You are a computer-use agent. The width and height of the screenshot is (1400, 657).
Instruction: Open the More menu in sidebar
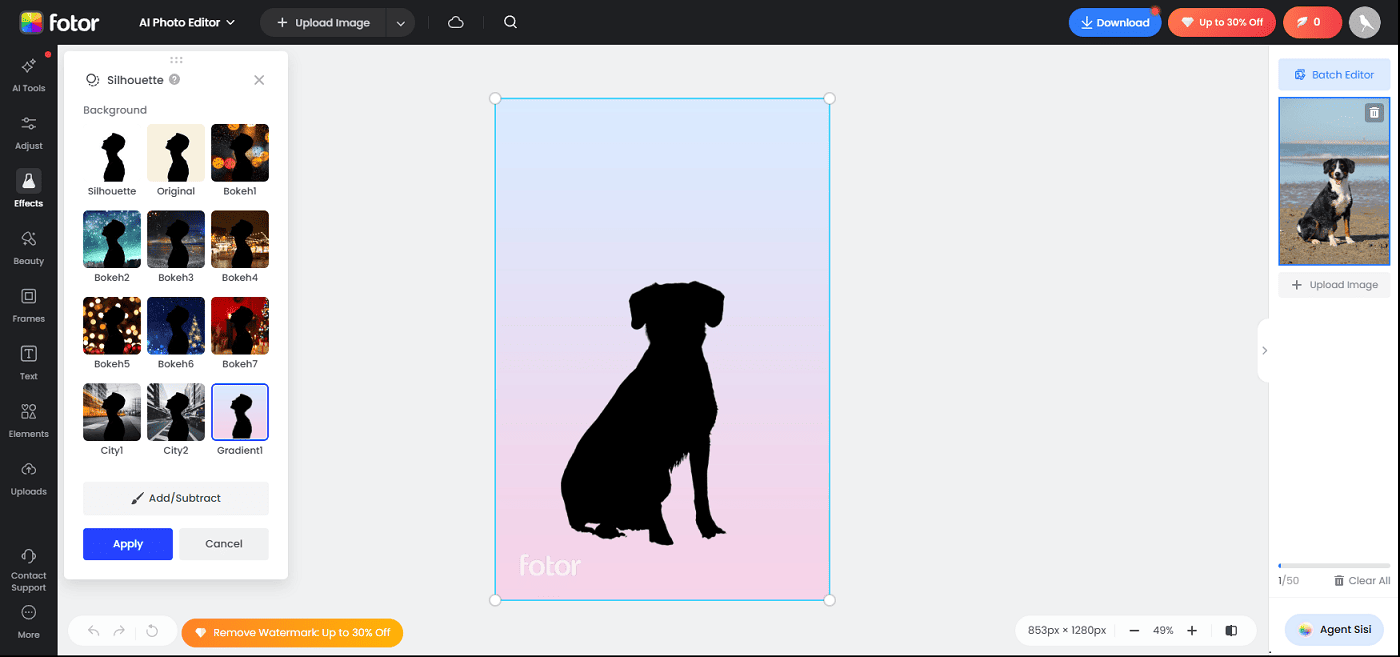[29, 620]
